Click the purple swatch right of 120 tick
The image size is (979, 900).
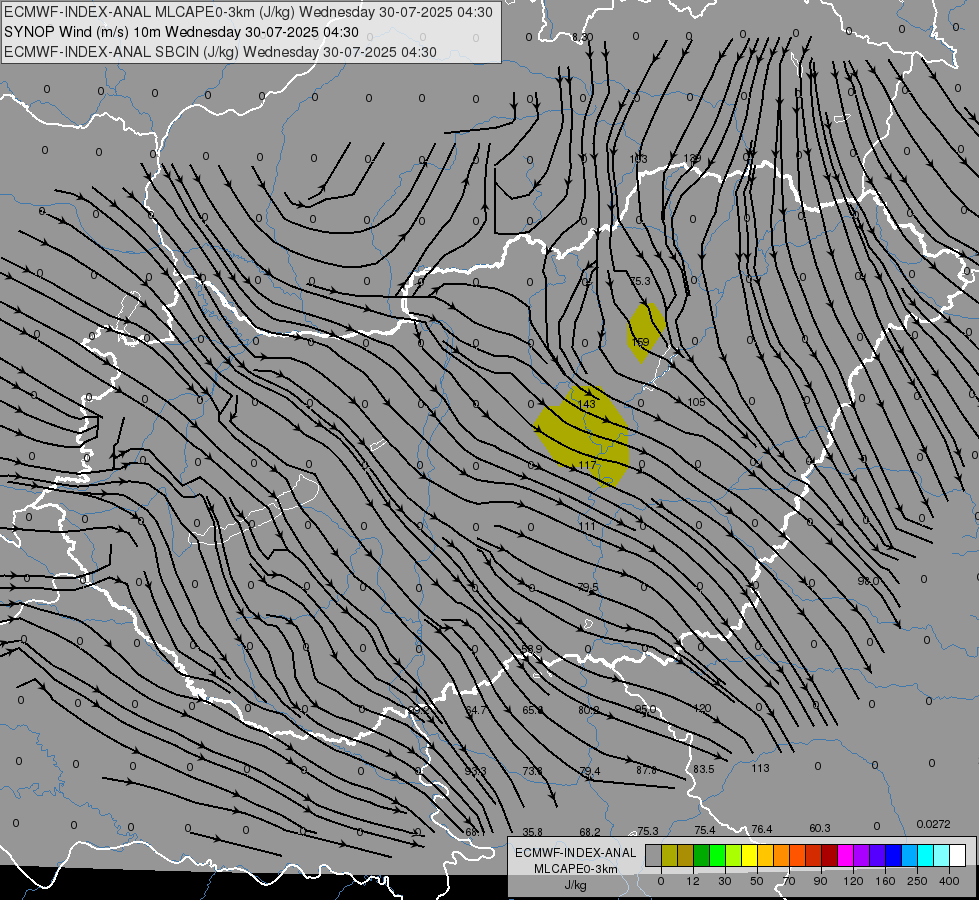(862, 855)
